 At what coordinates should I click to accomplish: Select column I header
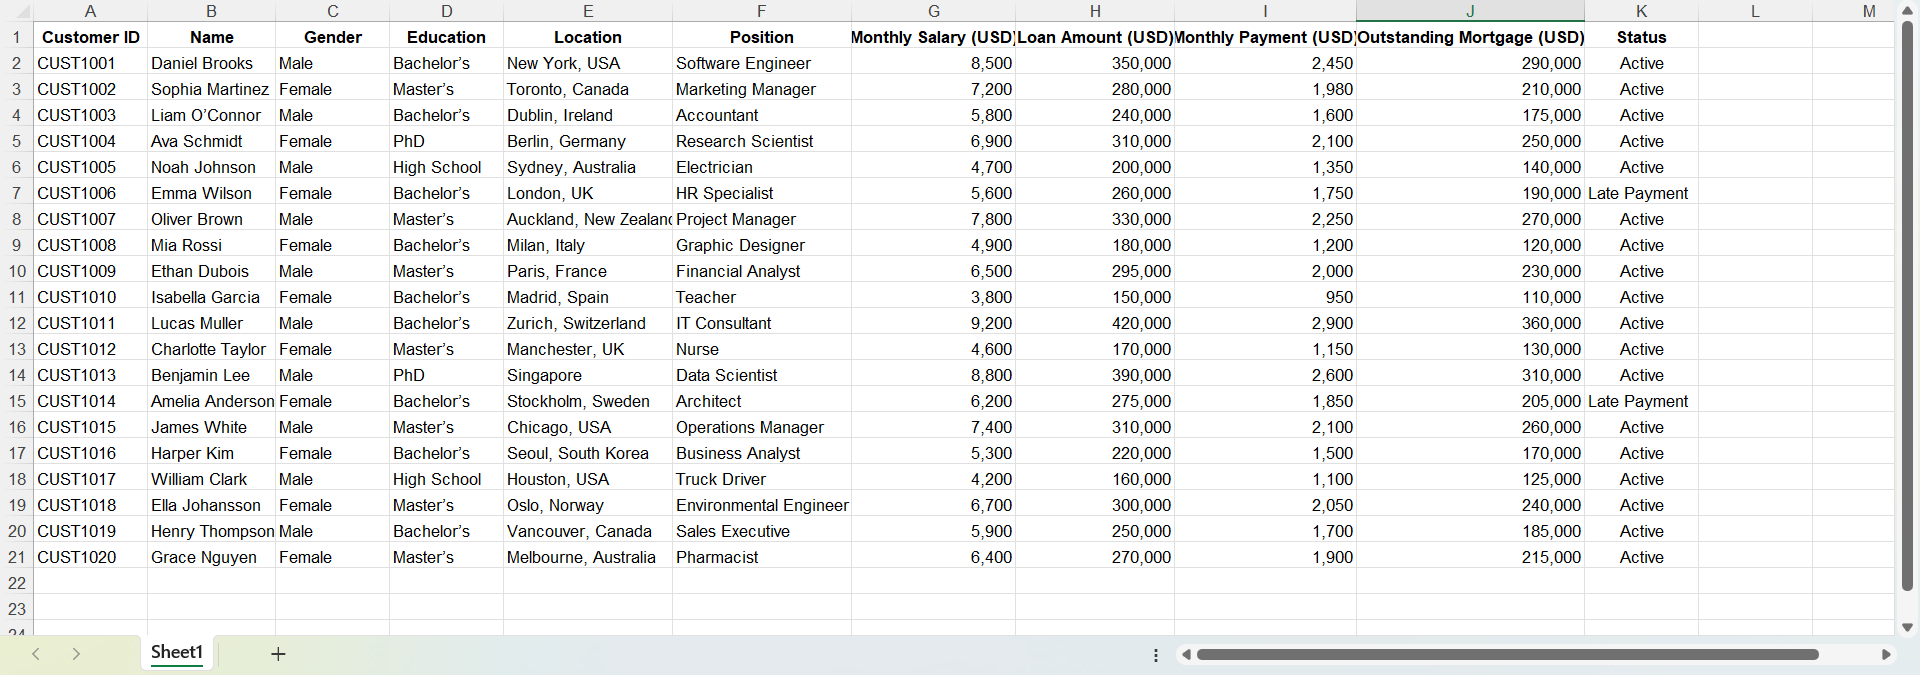tap(1265, 11)
